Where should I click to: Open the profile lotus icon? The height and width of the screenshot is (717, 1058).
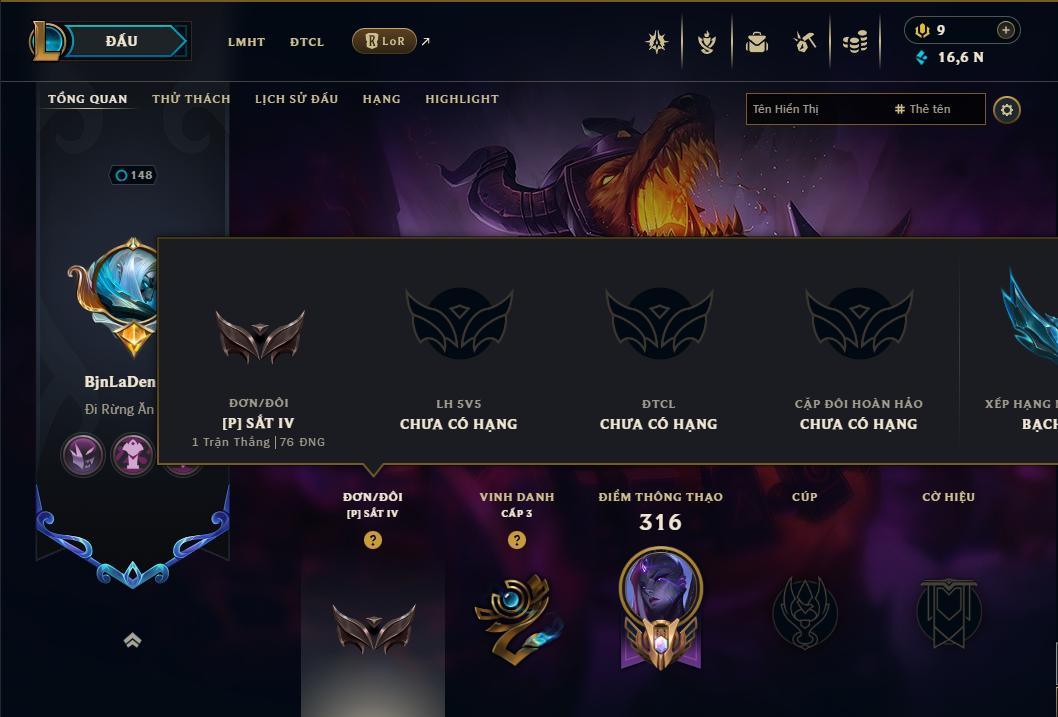point(706,42)
